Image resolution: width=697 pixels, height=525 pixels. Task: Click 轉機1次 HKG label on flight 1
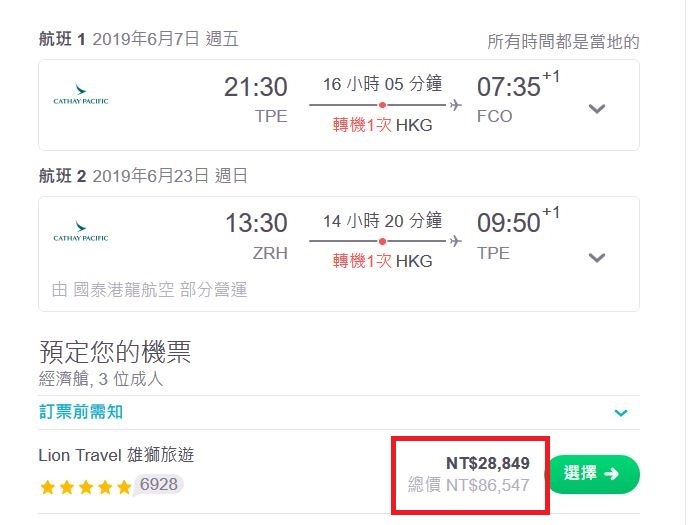tap(382, 125)
